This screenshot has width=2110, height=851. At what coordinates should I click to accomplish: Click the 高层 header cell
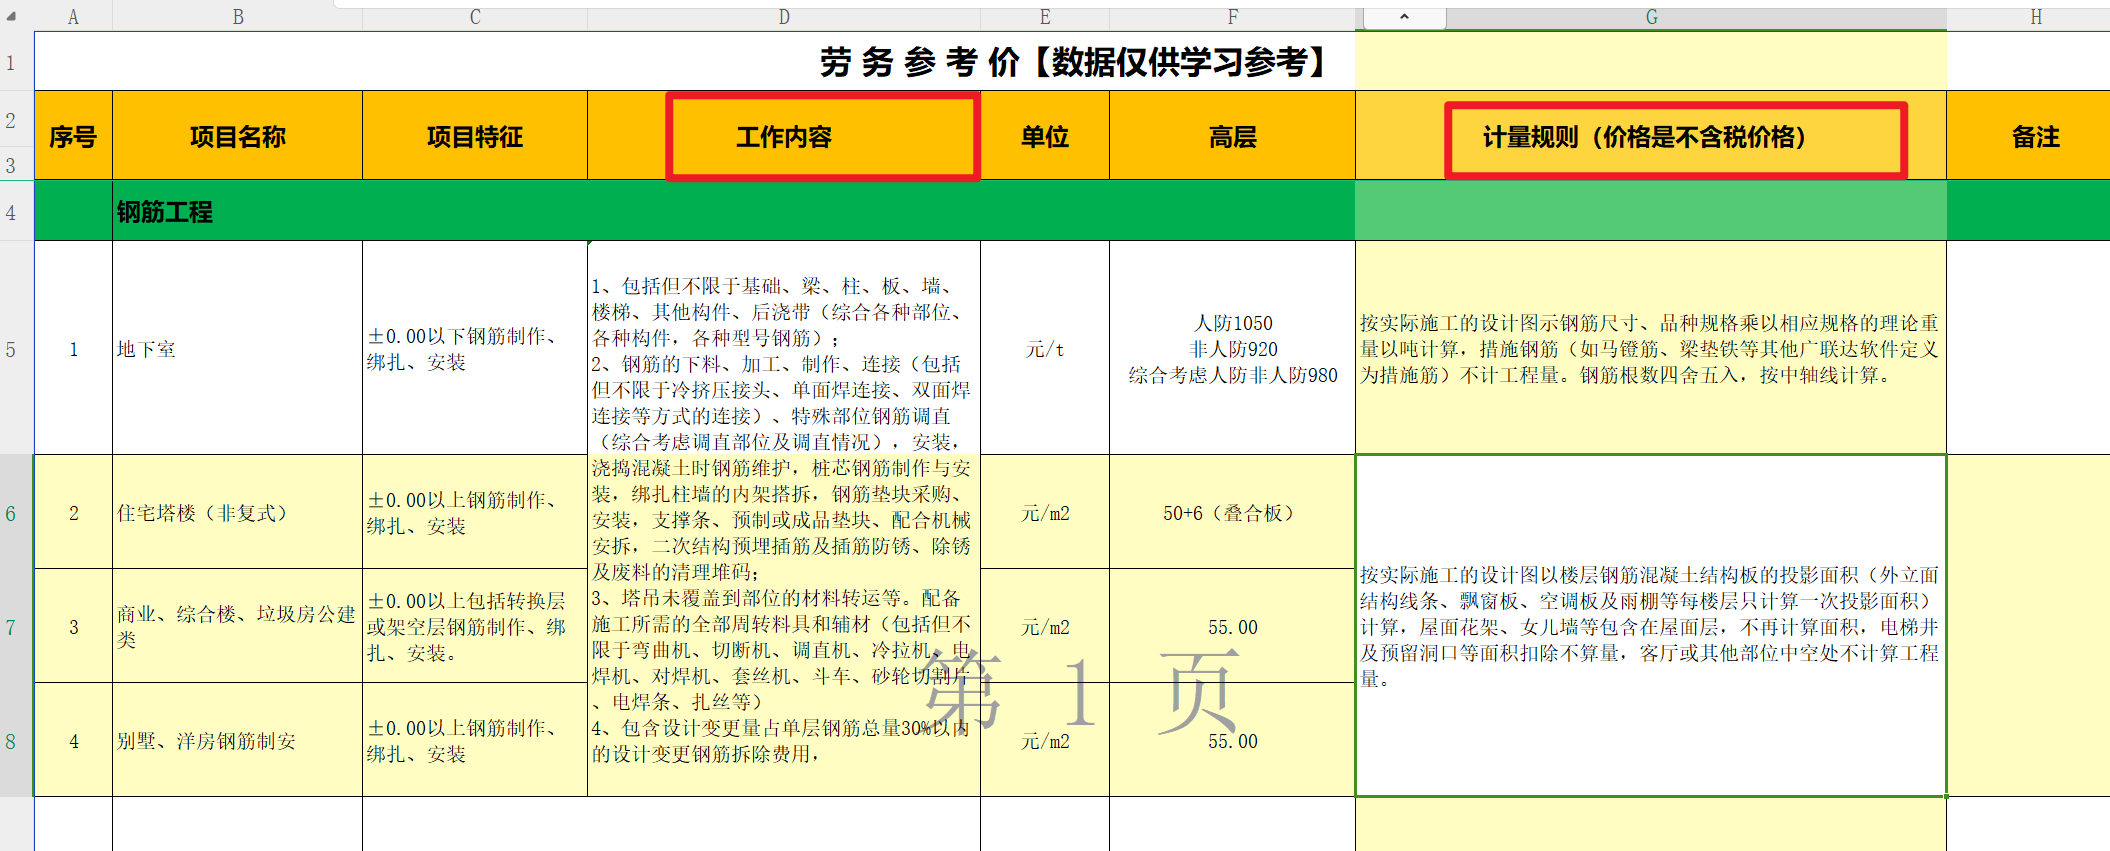click(1232, 136)
